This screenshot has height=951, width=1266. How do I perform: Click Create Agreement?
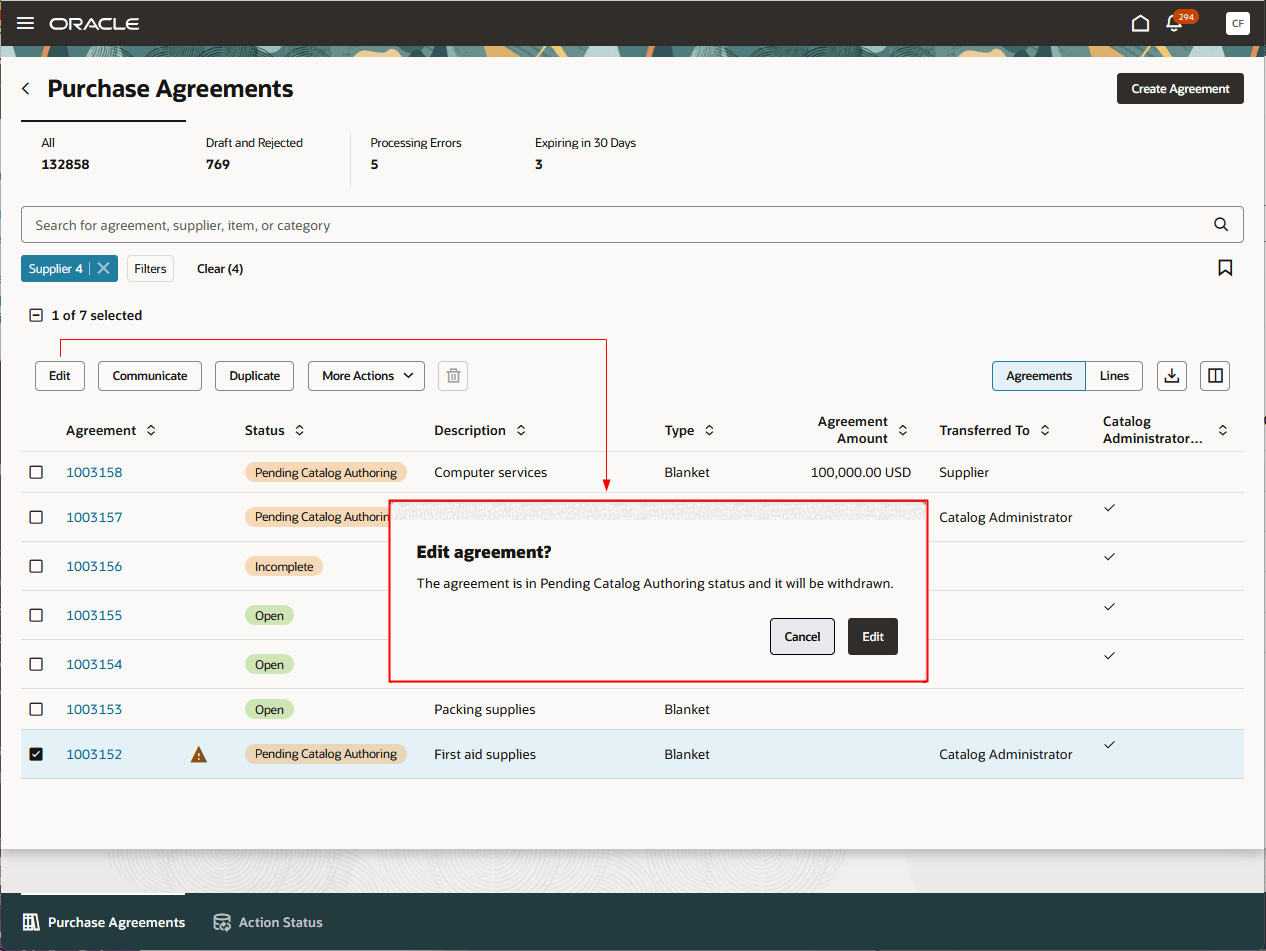(1180, 88)
